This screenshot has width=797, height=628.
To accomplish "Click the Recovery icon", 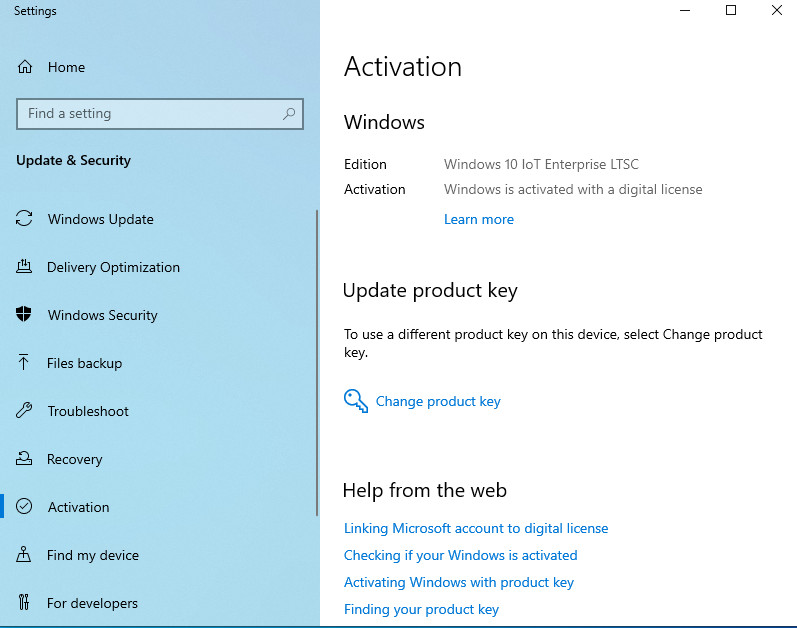I will point(24,458).
